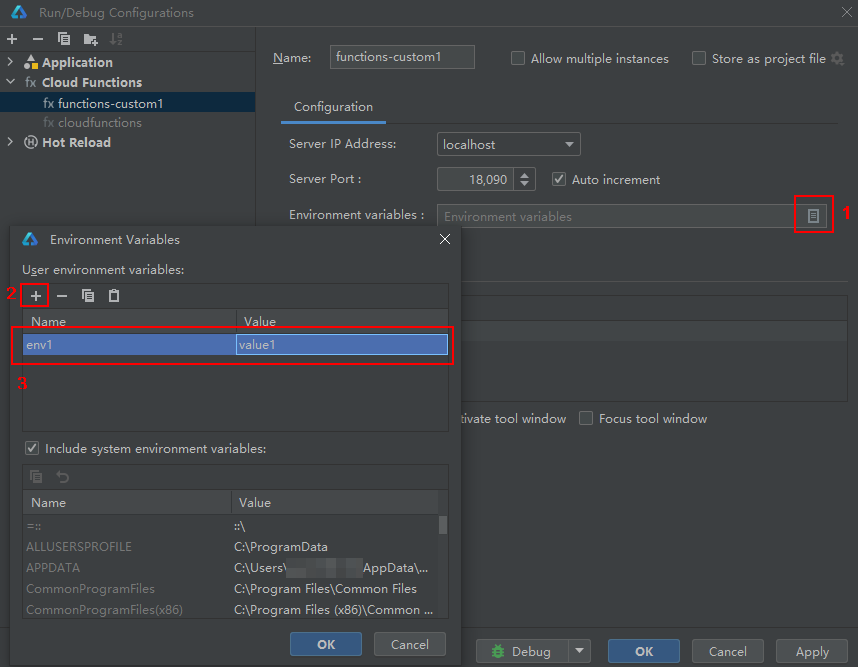This screenshot has height=667, width=858.
Task: Click the Apply button
Action: [x=811, y=651]
